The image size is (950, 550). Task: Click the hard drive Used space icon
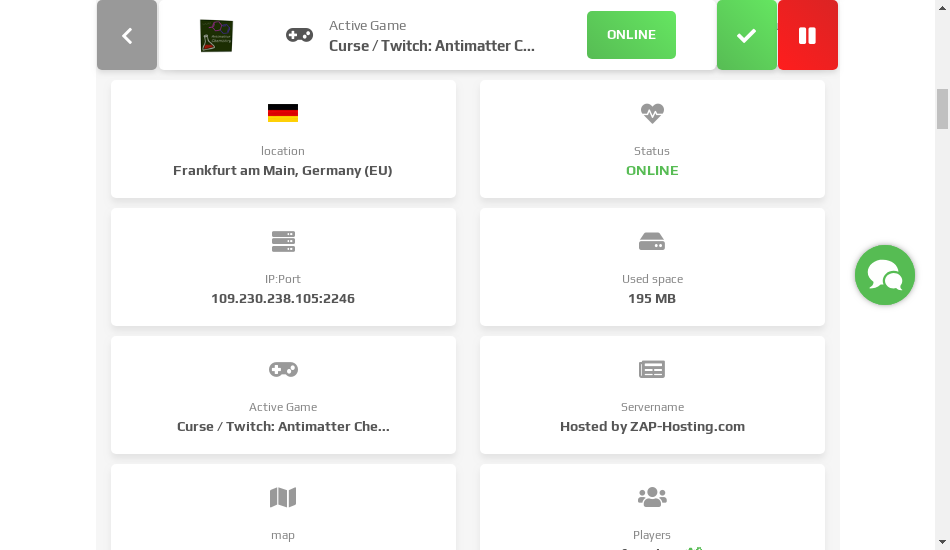[652, 241]
